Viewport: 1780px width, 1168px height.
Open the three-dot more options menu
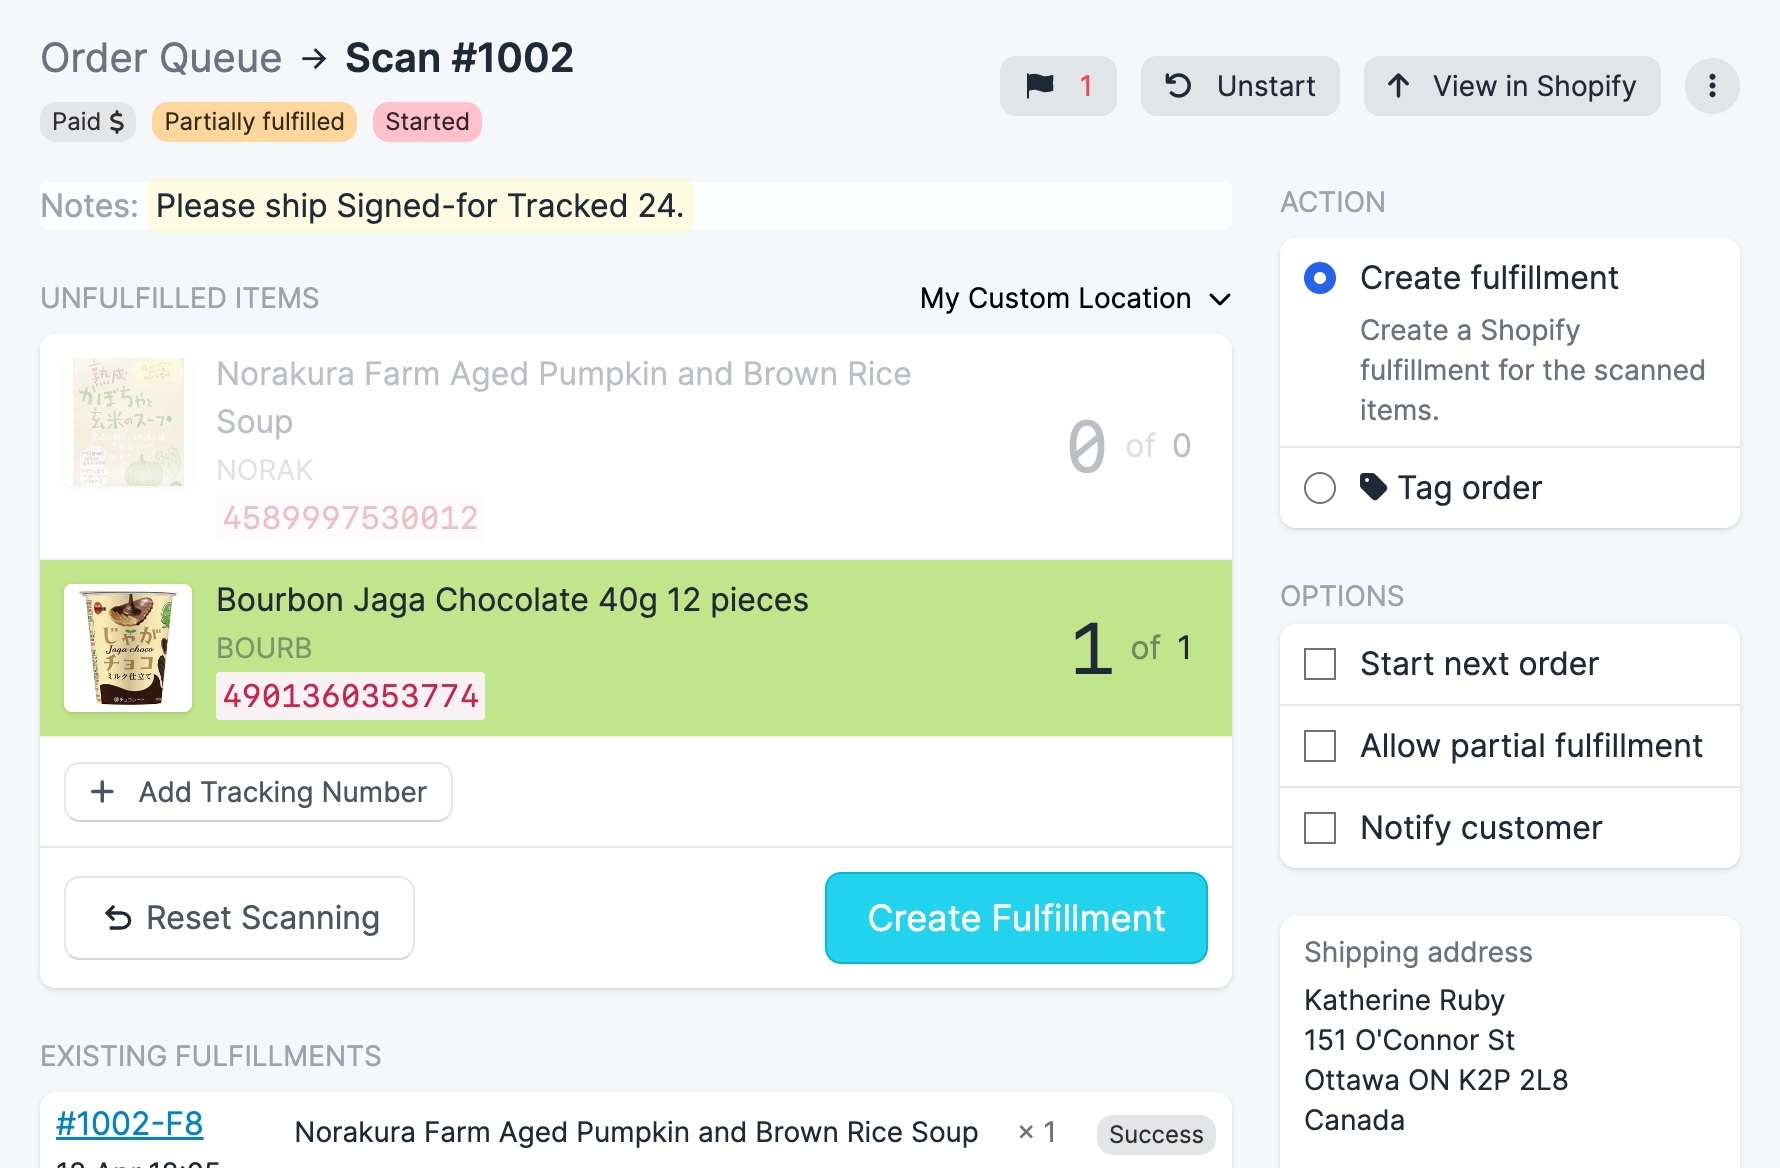point(1712,86)
